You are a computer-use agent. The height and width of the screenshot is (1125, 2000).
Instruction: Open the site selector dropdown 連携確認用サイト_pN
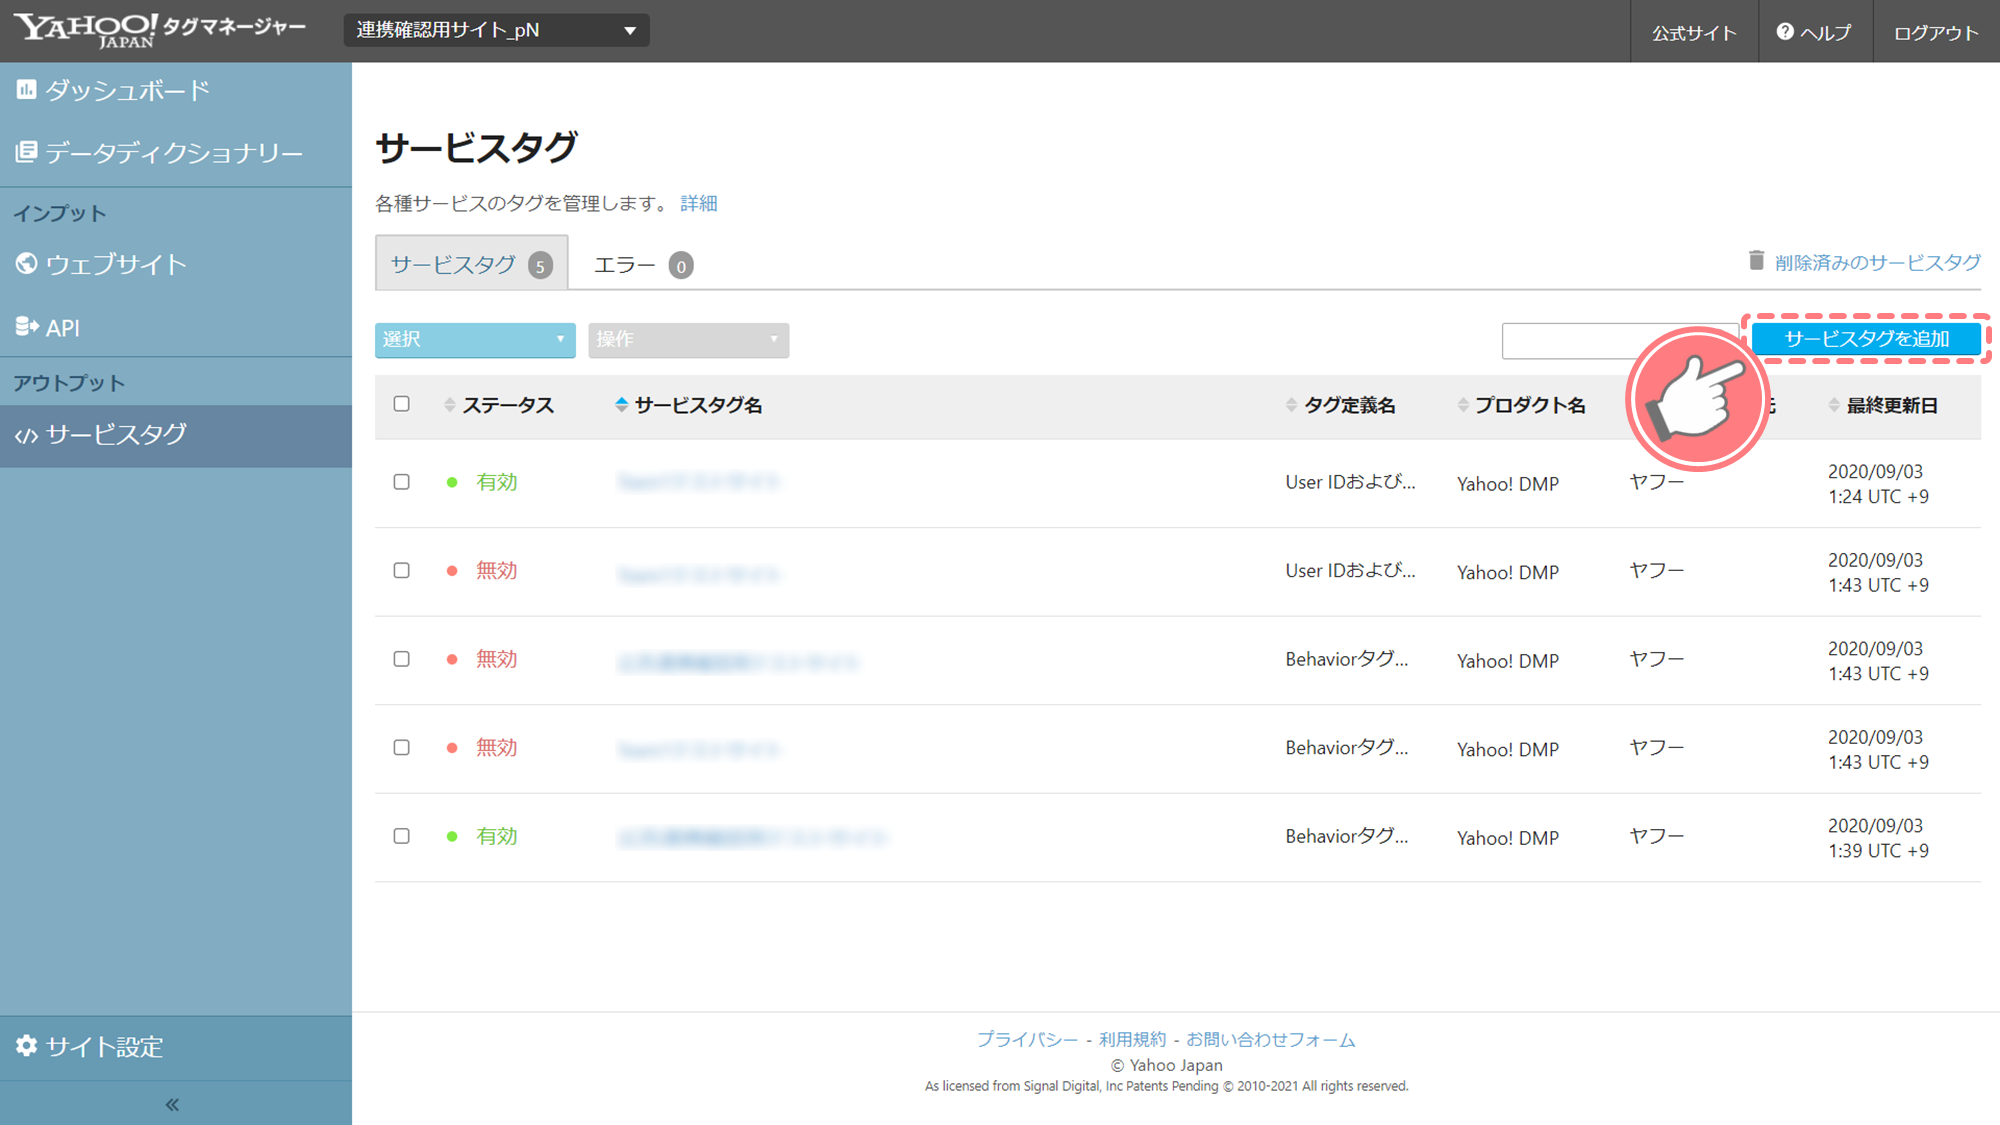(x=497, y=30)
